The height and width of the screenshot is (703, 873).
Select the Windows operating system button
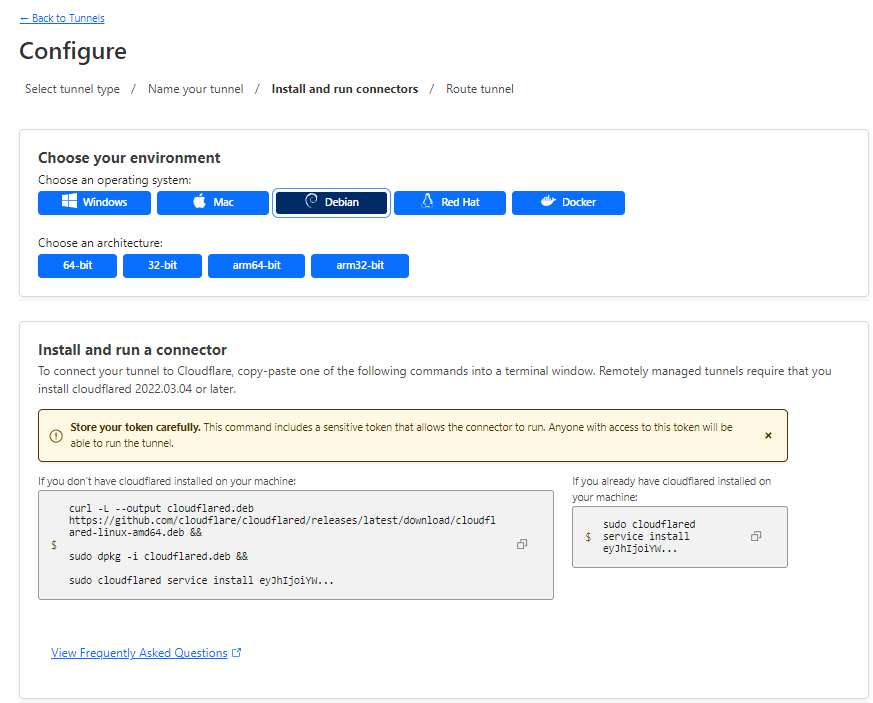coord(94,202)
